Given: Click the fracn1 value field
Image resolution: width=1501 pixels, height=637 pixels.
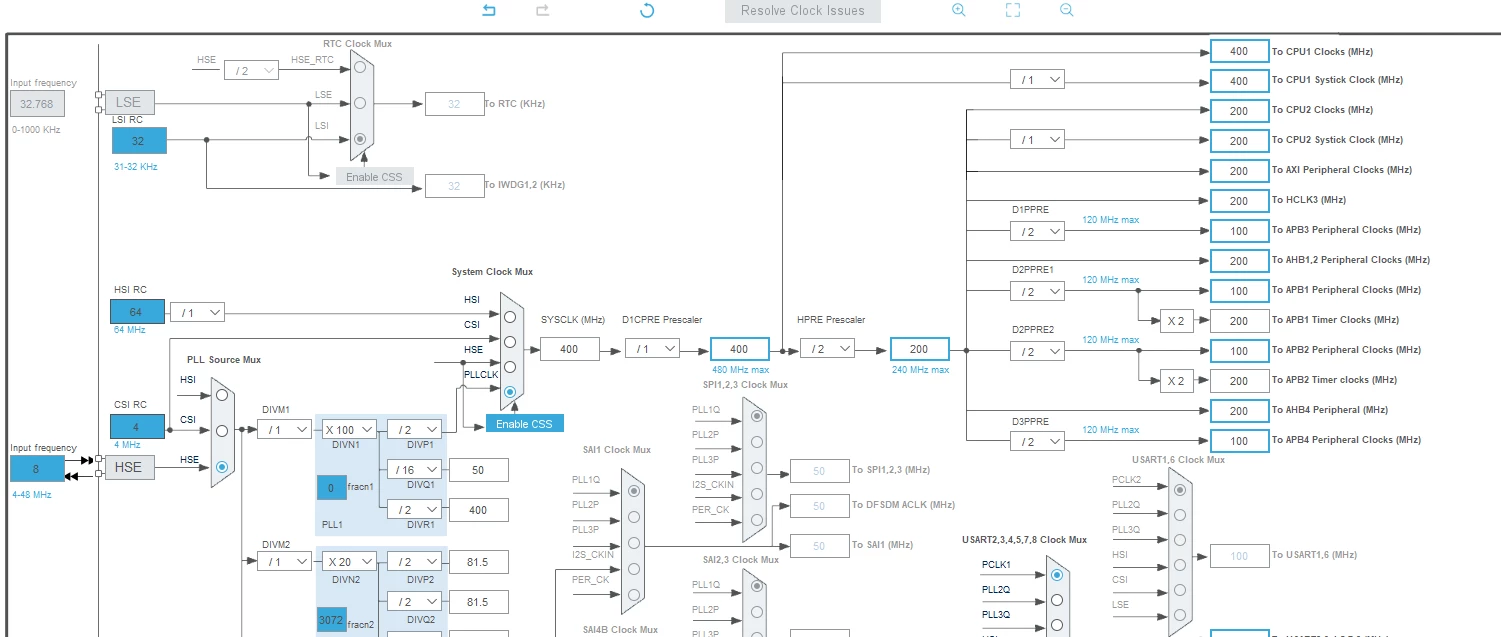Looking at the screenshot, I should pyautogui.click(x=331, y=488).
